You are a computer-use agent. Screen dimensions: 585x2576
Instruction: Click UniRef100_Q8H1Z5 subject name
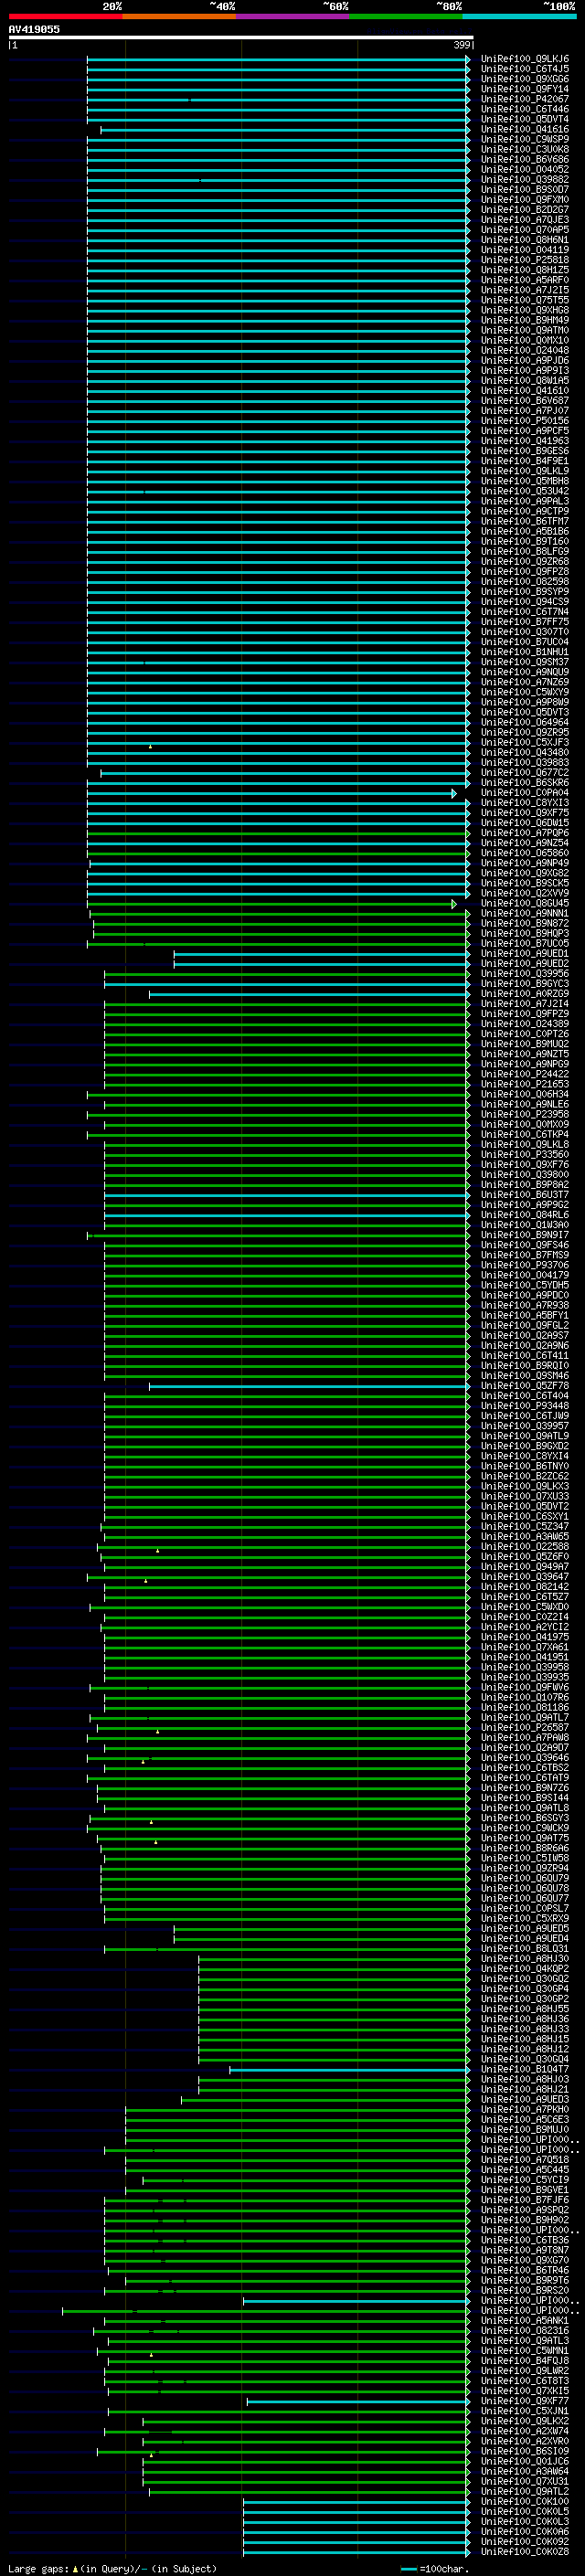click(x=525, y=270)
